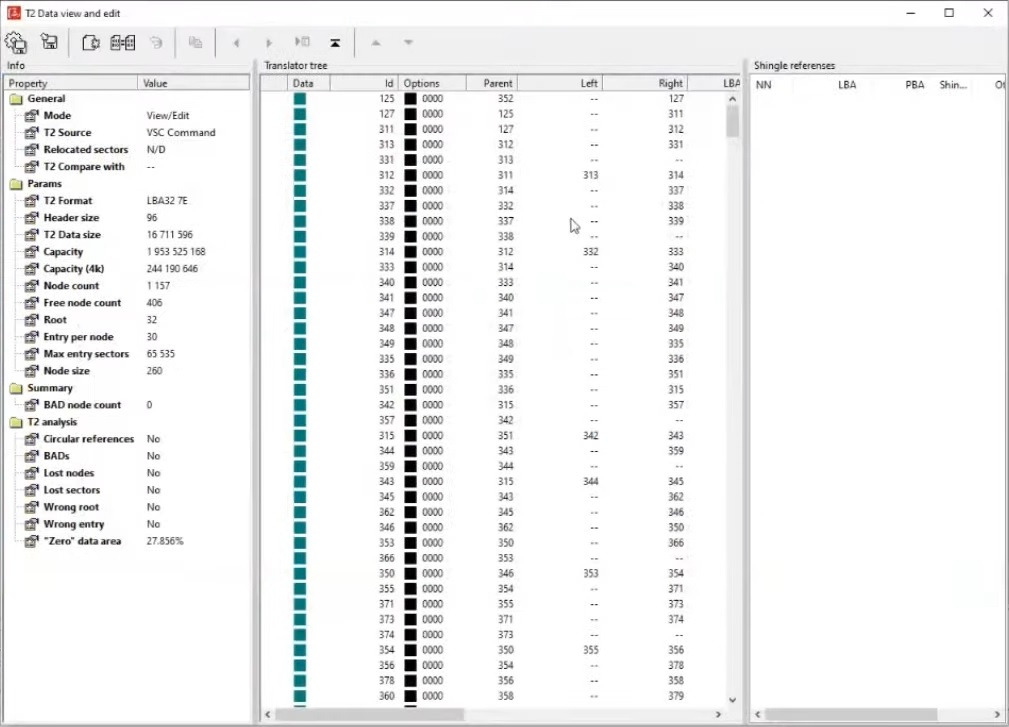This screenshot has height=727, width=1009.
Task: Click the left arrow navigation toolbar icon
Action: point(236,43)
